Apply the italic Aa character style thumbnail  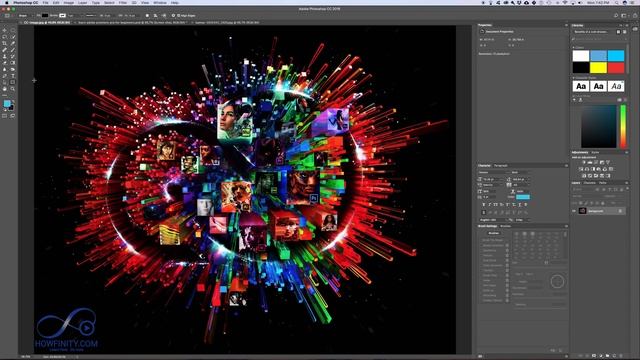[x=616, y=86]
